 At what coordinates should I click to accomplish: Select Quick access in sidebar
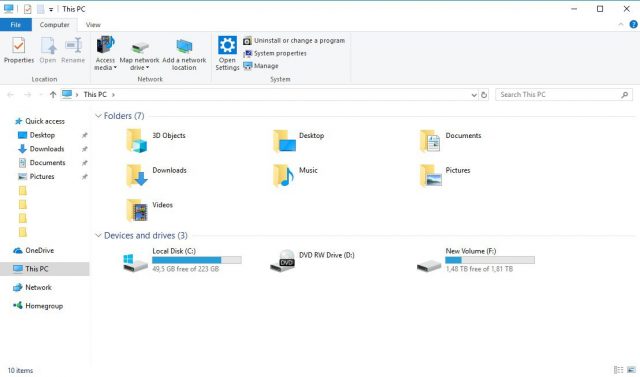(x=40, y=121)
